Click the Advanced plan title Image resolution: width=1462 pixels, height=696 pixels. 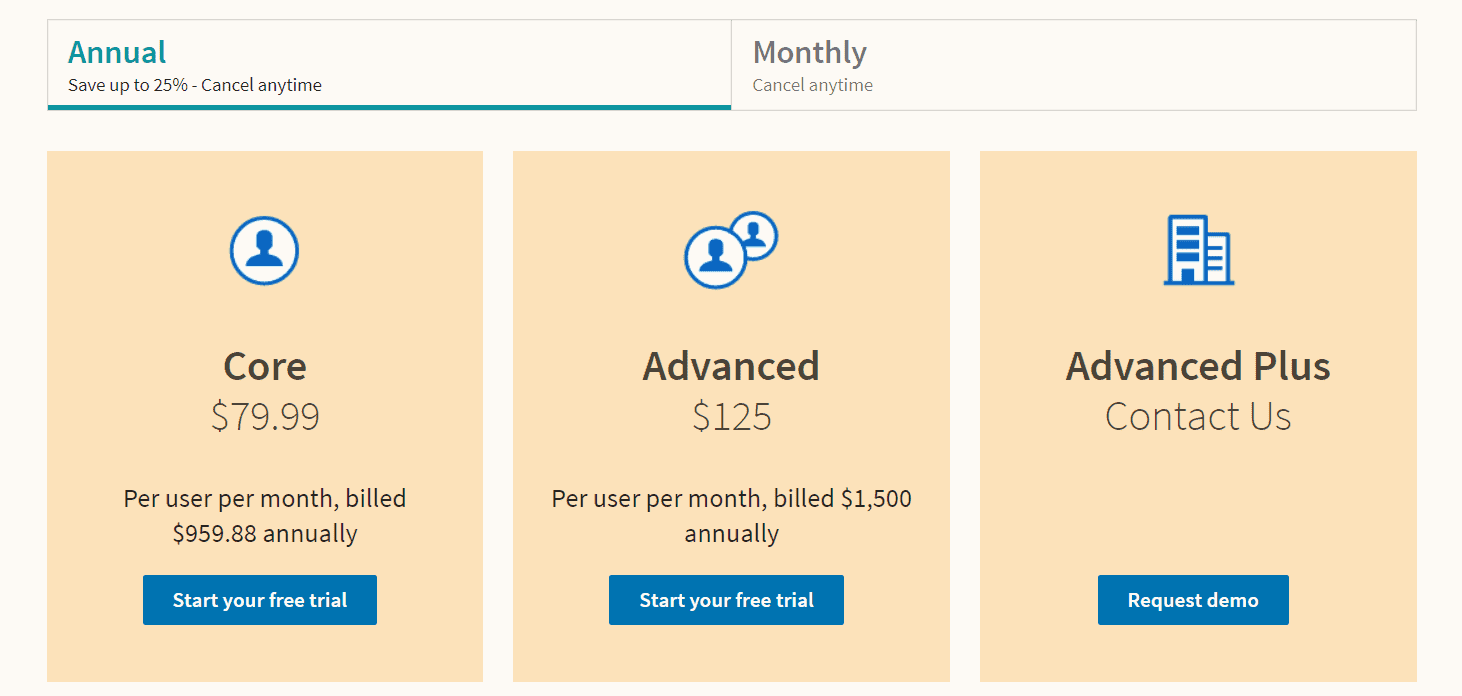(x=731, y=366)
